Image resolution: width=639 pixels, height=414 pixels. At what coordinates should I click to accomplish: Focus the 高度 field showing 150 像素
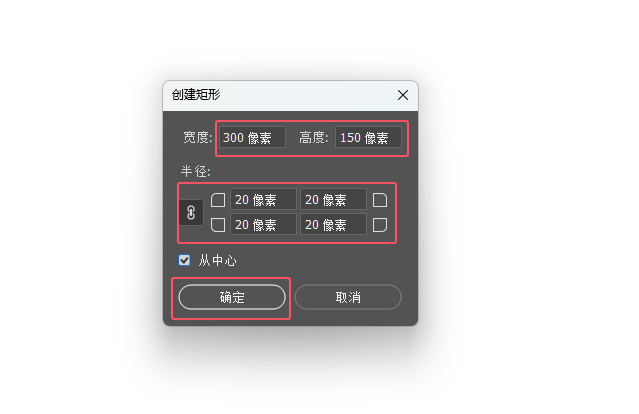point(368,137)
